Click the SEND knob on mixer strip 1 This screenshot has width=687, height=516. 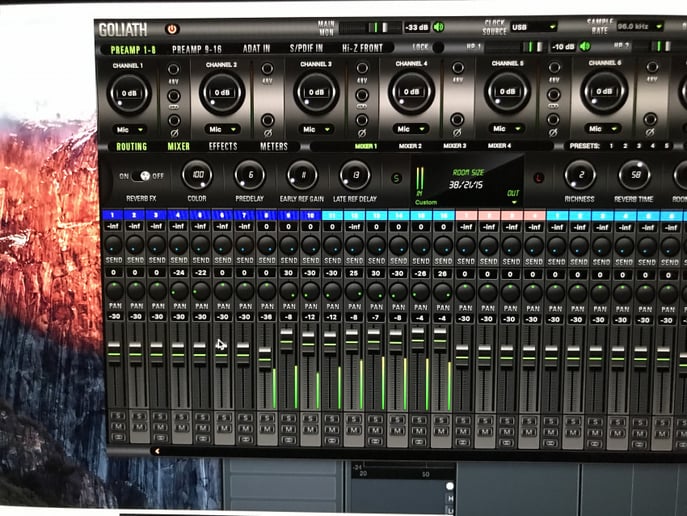tap(113, 244)
